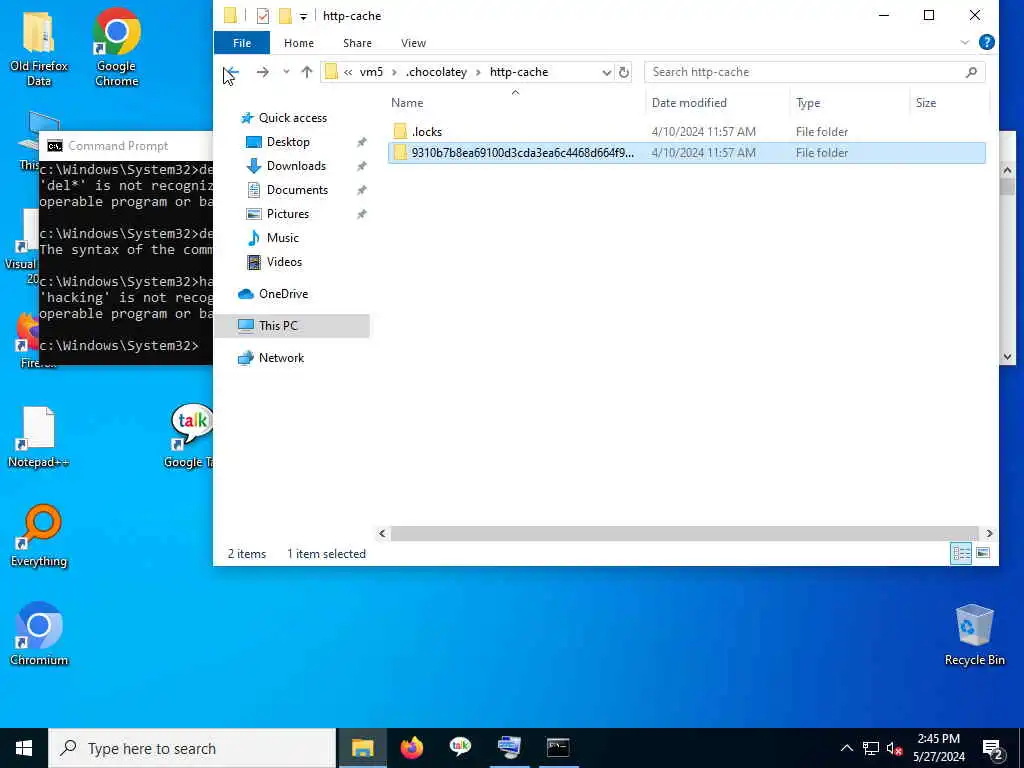Select the Old Firefox Data desktop folder
Viewport: 1024px width, 768px height.
(39, 48)
